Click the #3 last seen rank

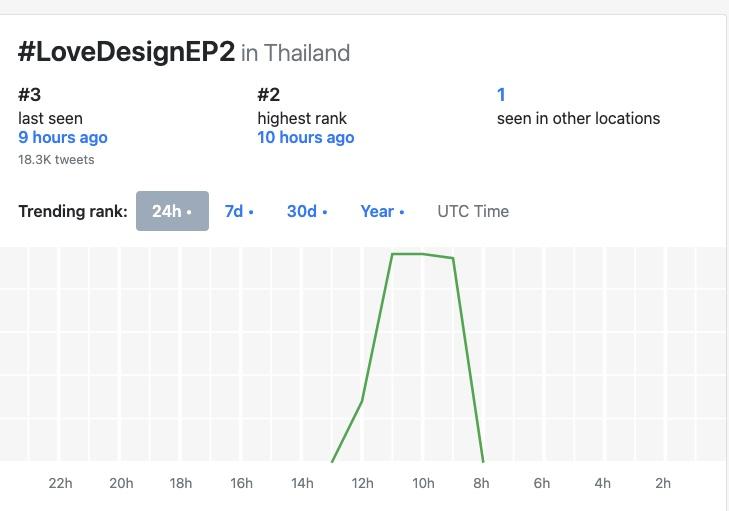pyautogui.click(x=30, y=95)
